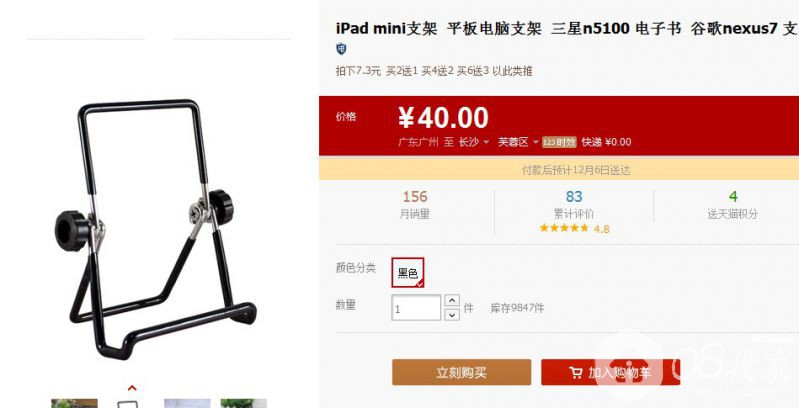This screenshot has height=408, width=799.
Task: Click the main tablet stand image
Action: 155,229
